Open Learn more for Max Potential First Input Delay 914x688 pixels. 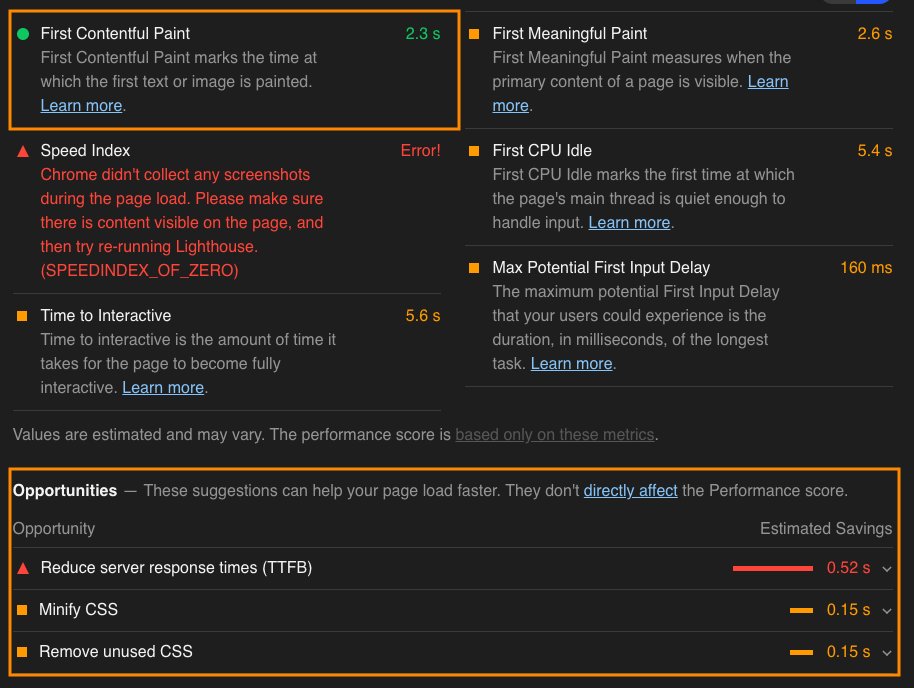pyautogui.click(x=571, y=364)
